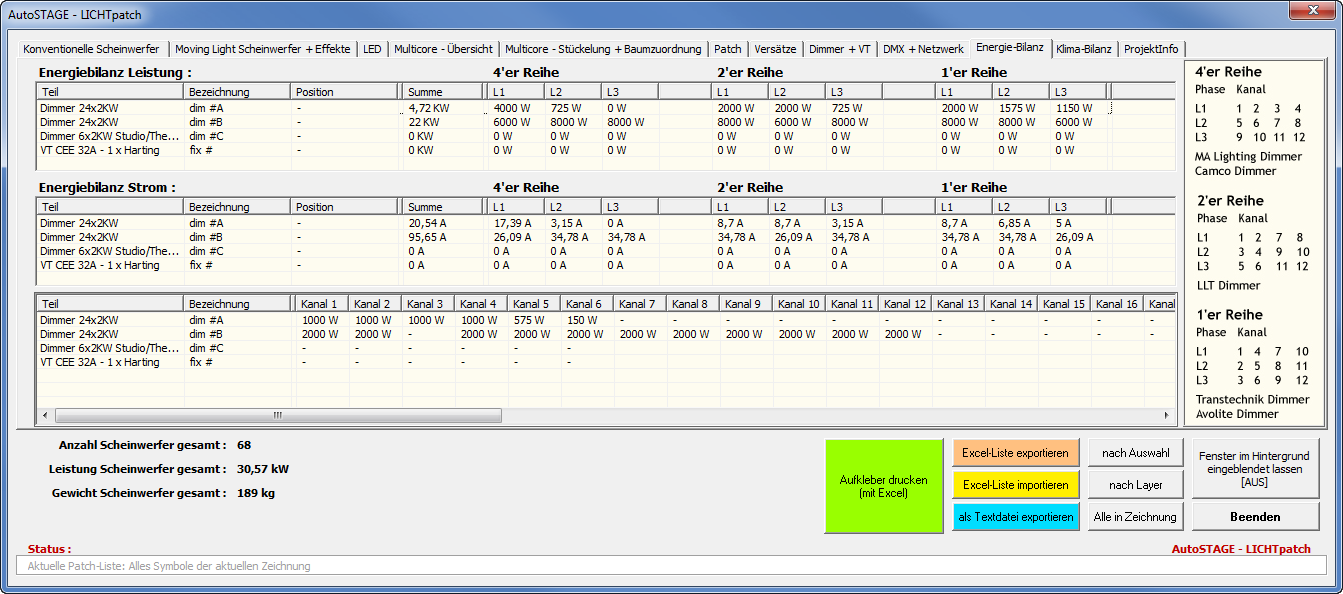
Task: Go to the ProjektInfo tab
Action: click(x=1152, y=49)
